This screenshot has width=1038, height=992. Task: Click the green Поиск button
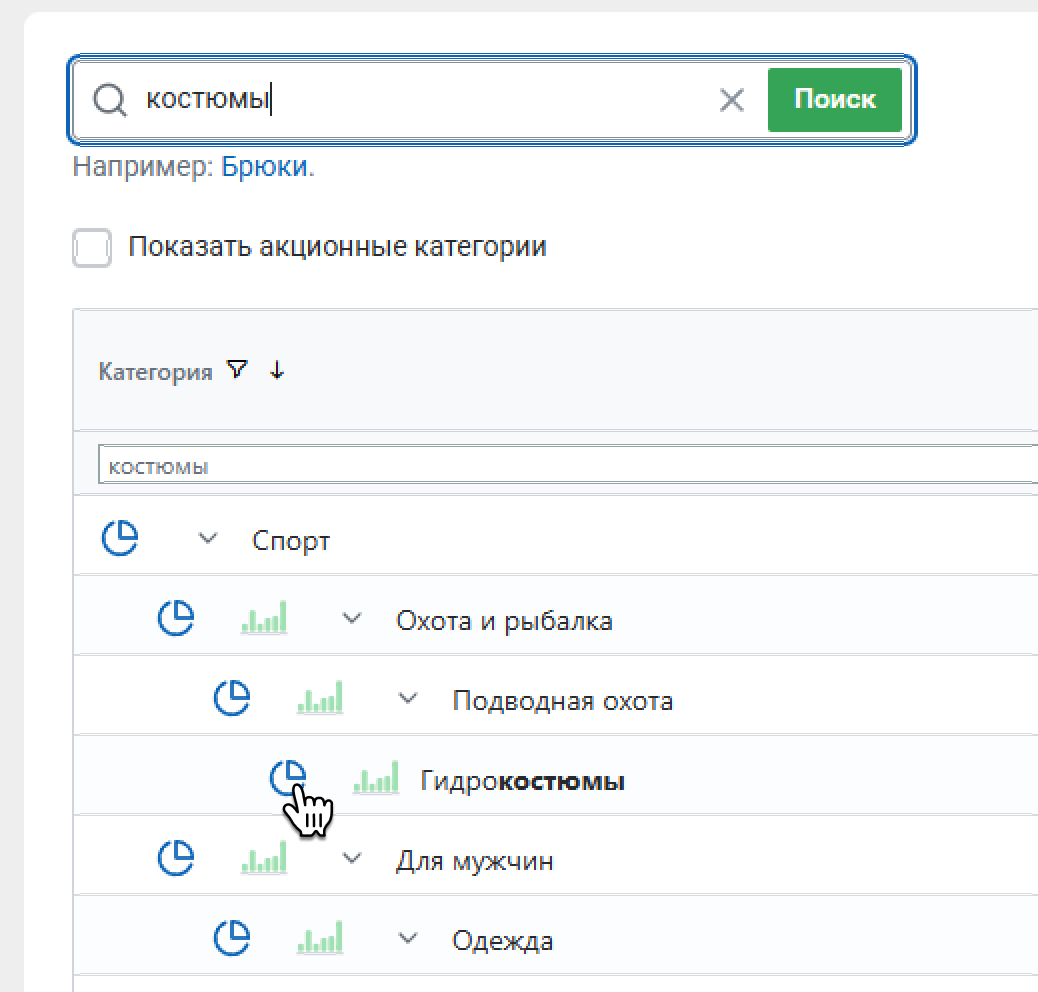point(834,99)
